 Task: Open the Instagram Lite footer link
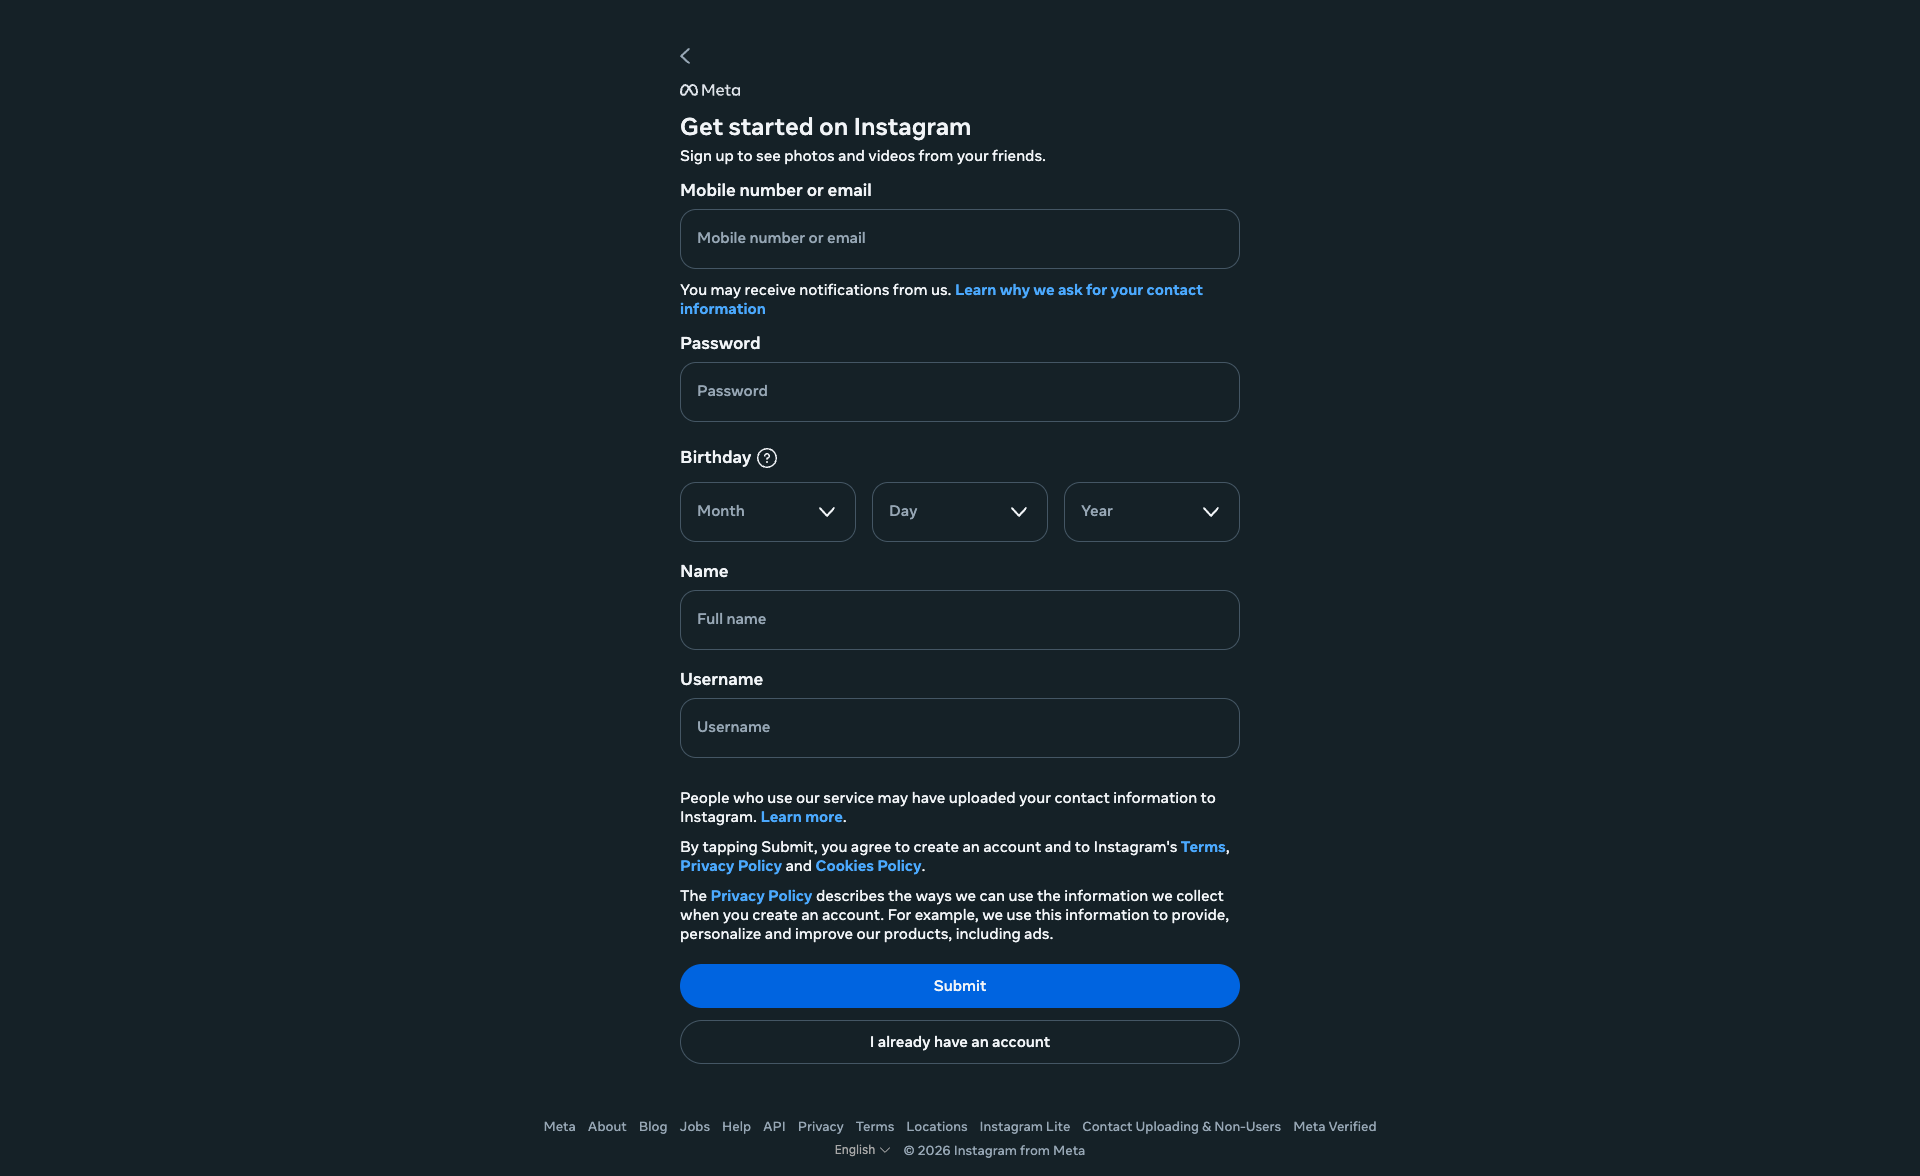pos(1024,1126)
